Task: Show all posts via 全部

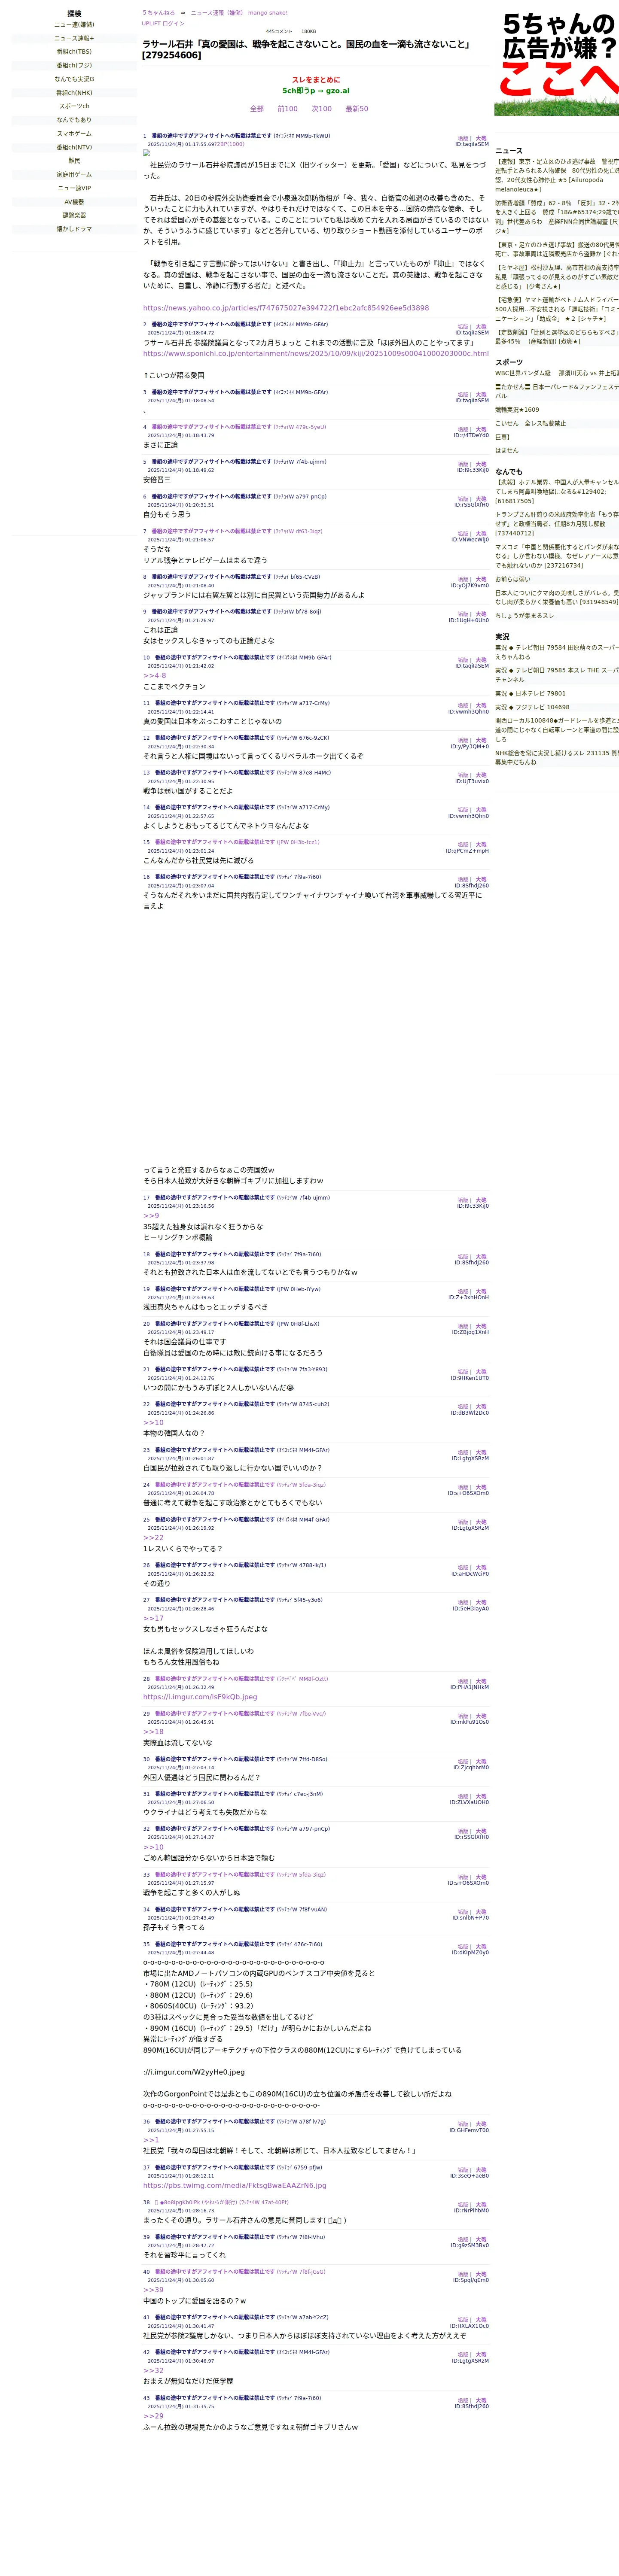Action: pyautogui.click(x=257, y=109)
